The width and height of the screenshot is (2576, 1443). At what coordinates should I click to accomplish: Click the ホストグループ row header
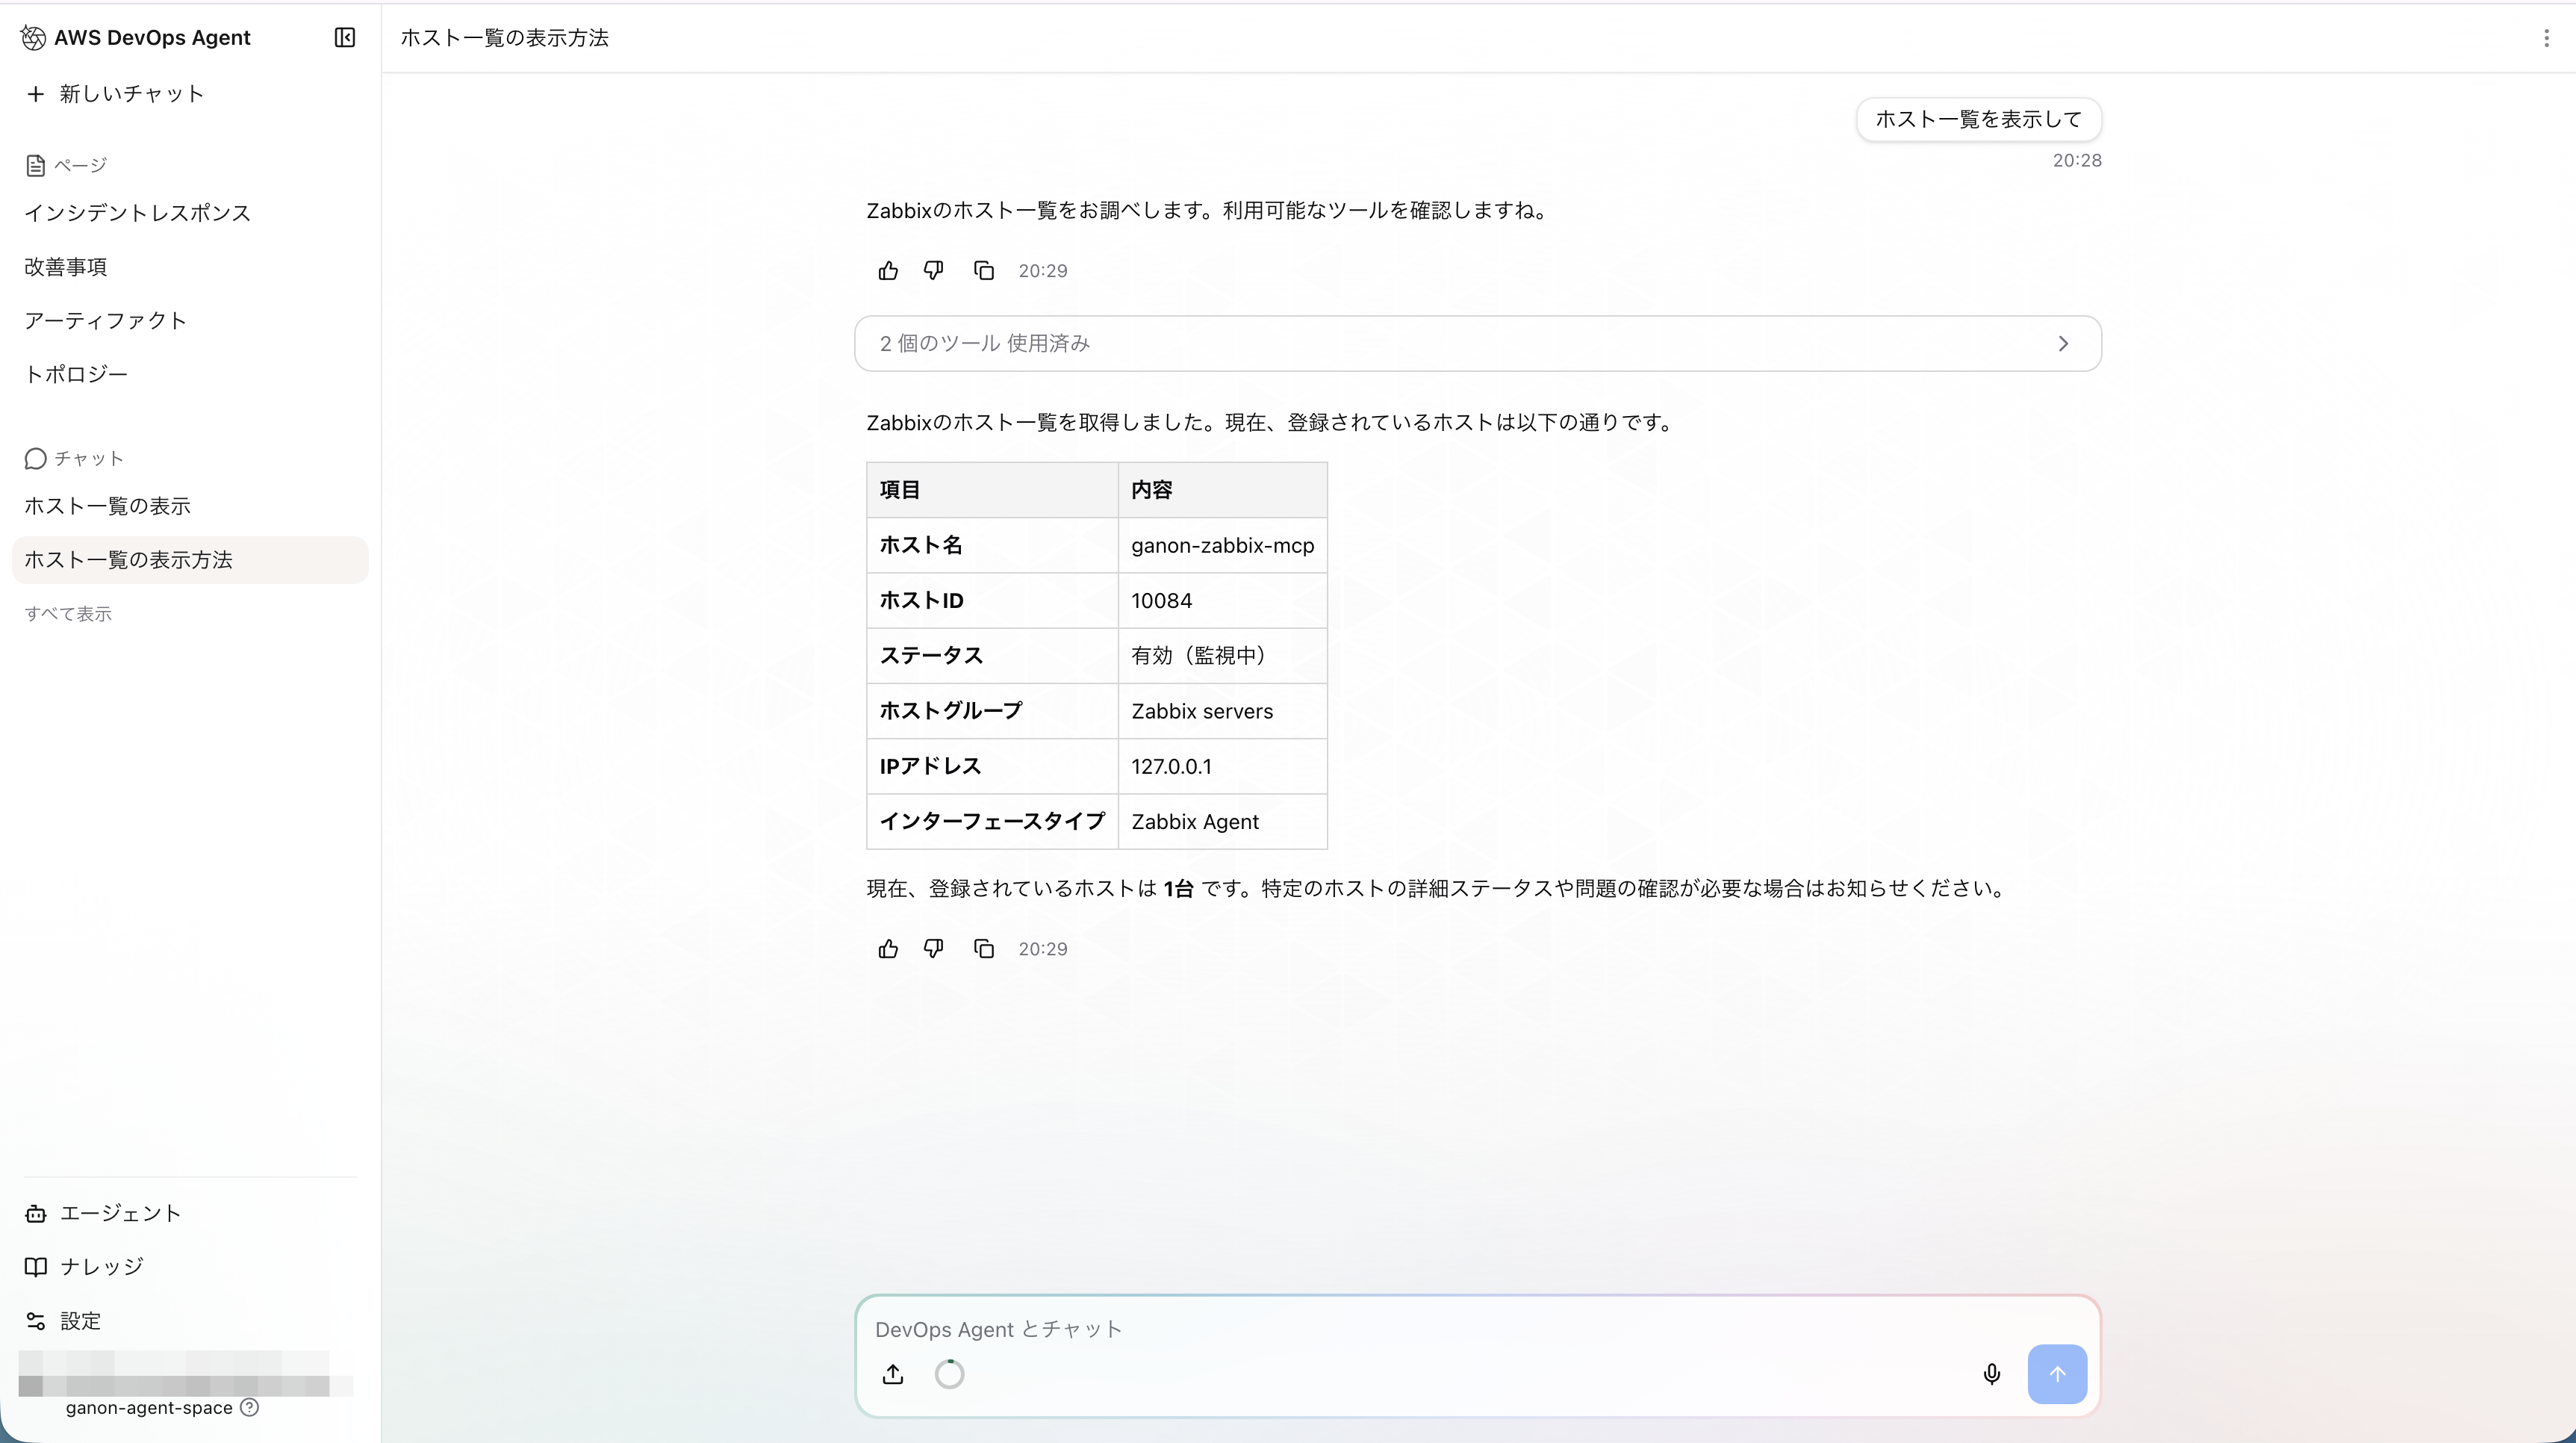(x=992, y=712)
